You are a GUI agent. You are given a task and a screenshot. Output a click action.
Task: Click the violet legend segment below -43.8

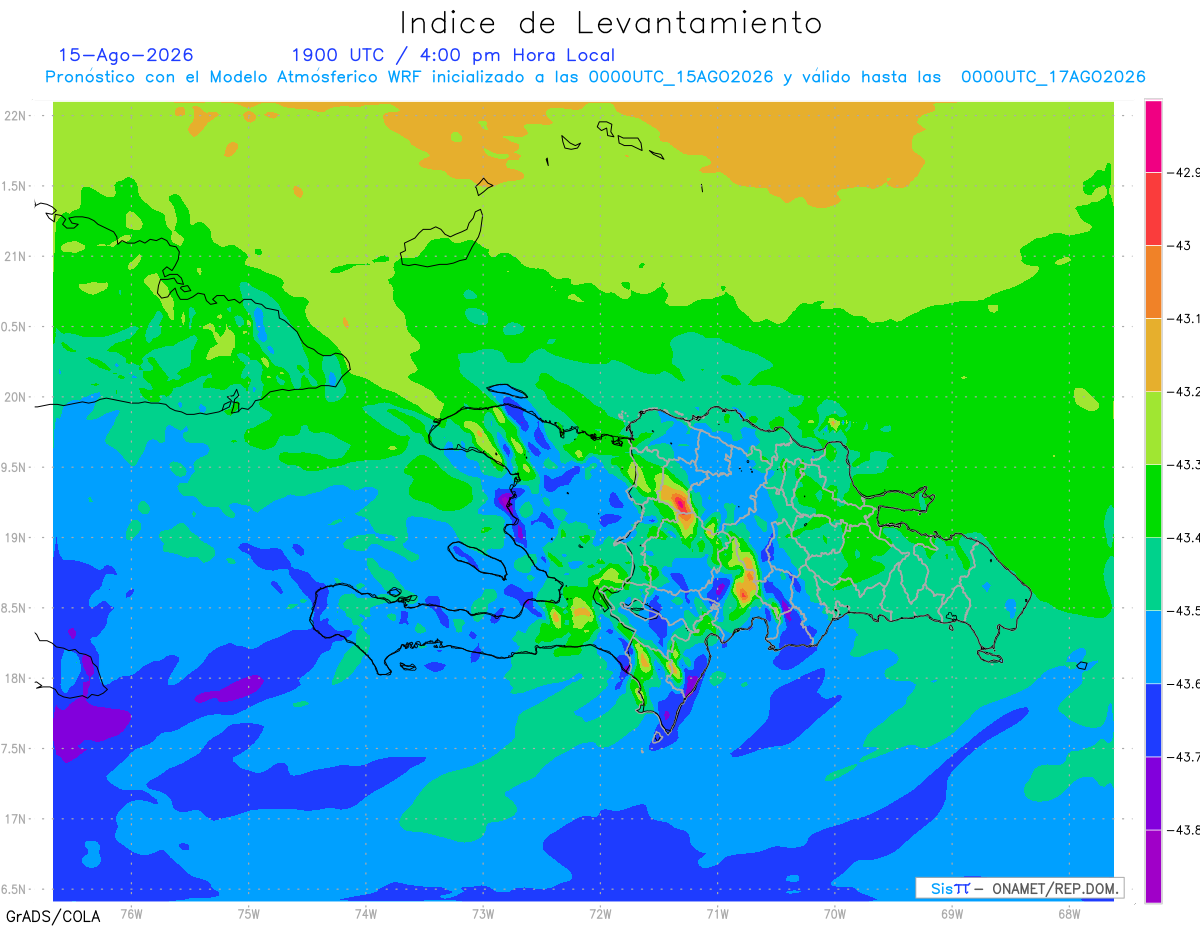coord(1153,866)
